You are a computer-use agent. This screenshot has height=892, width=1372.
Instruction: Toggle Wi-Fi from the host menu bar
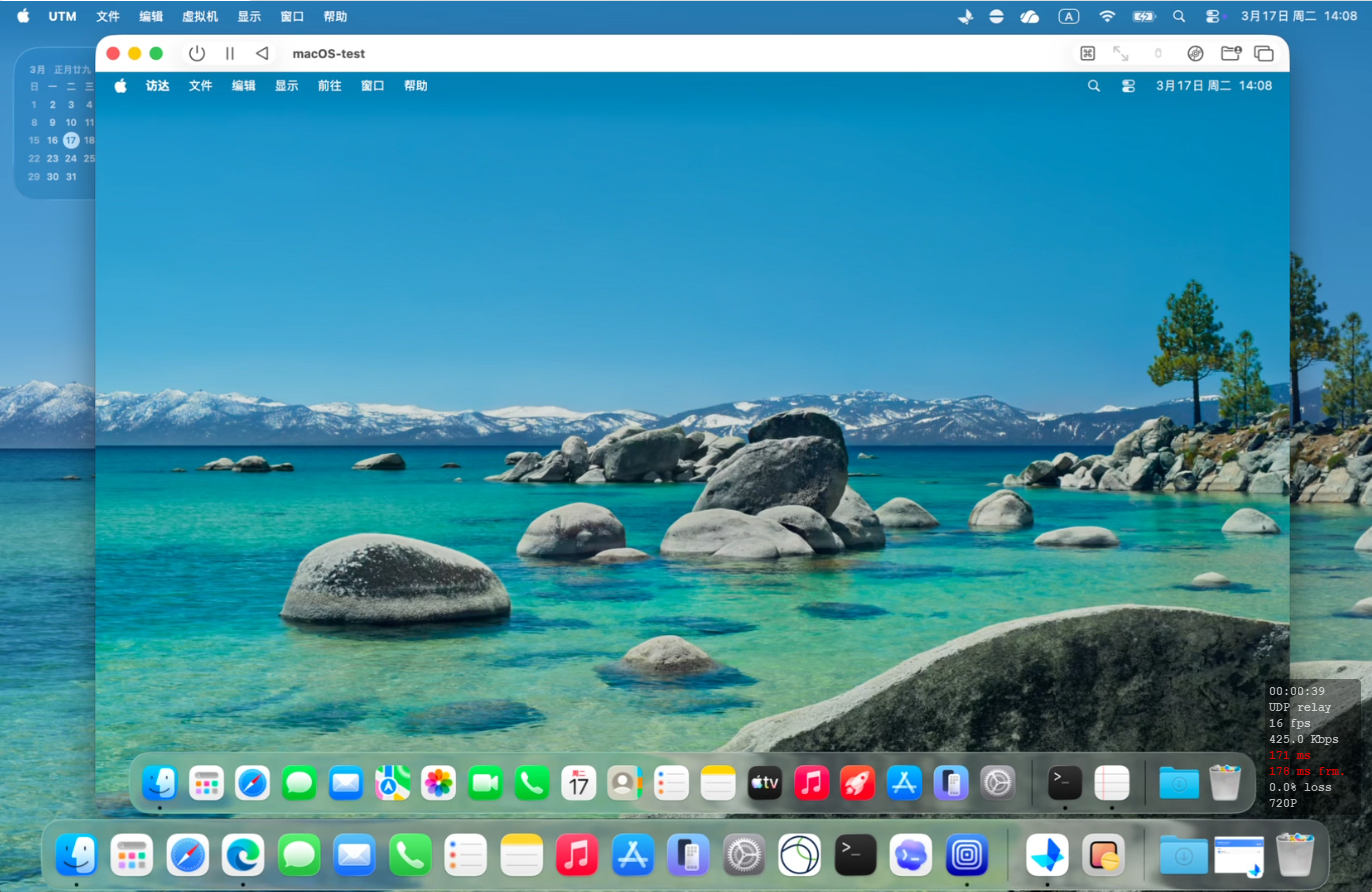click(x=1107, y=16)
